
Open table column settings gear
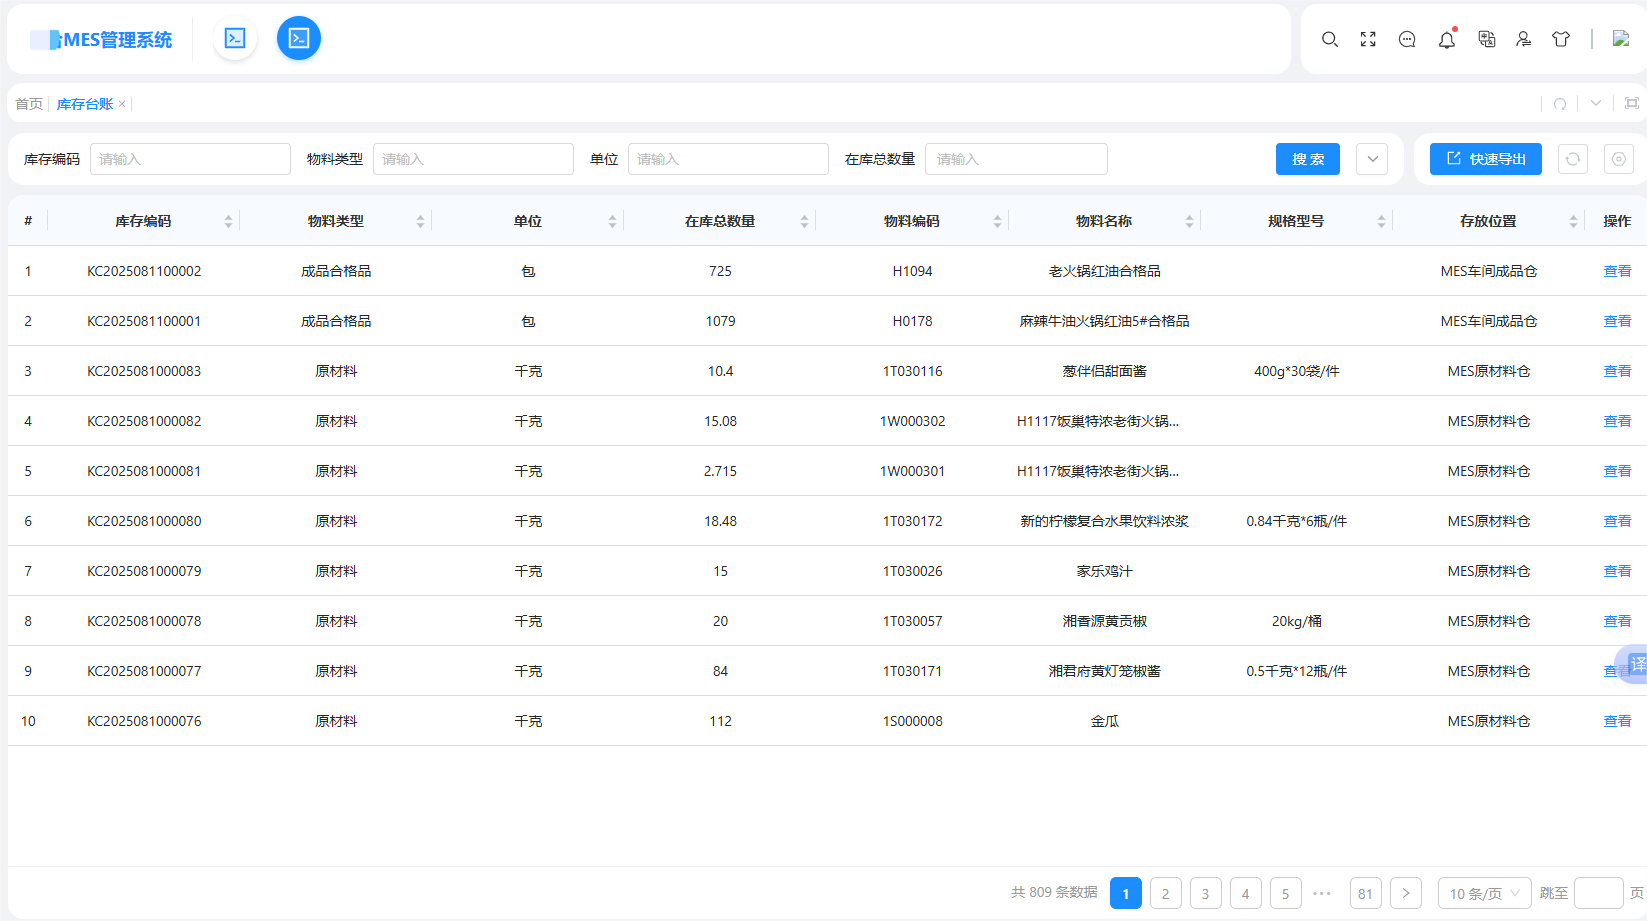click(1619, 159)
